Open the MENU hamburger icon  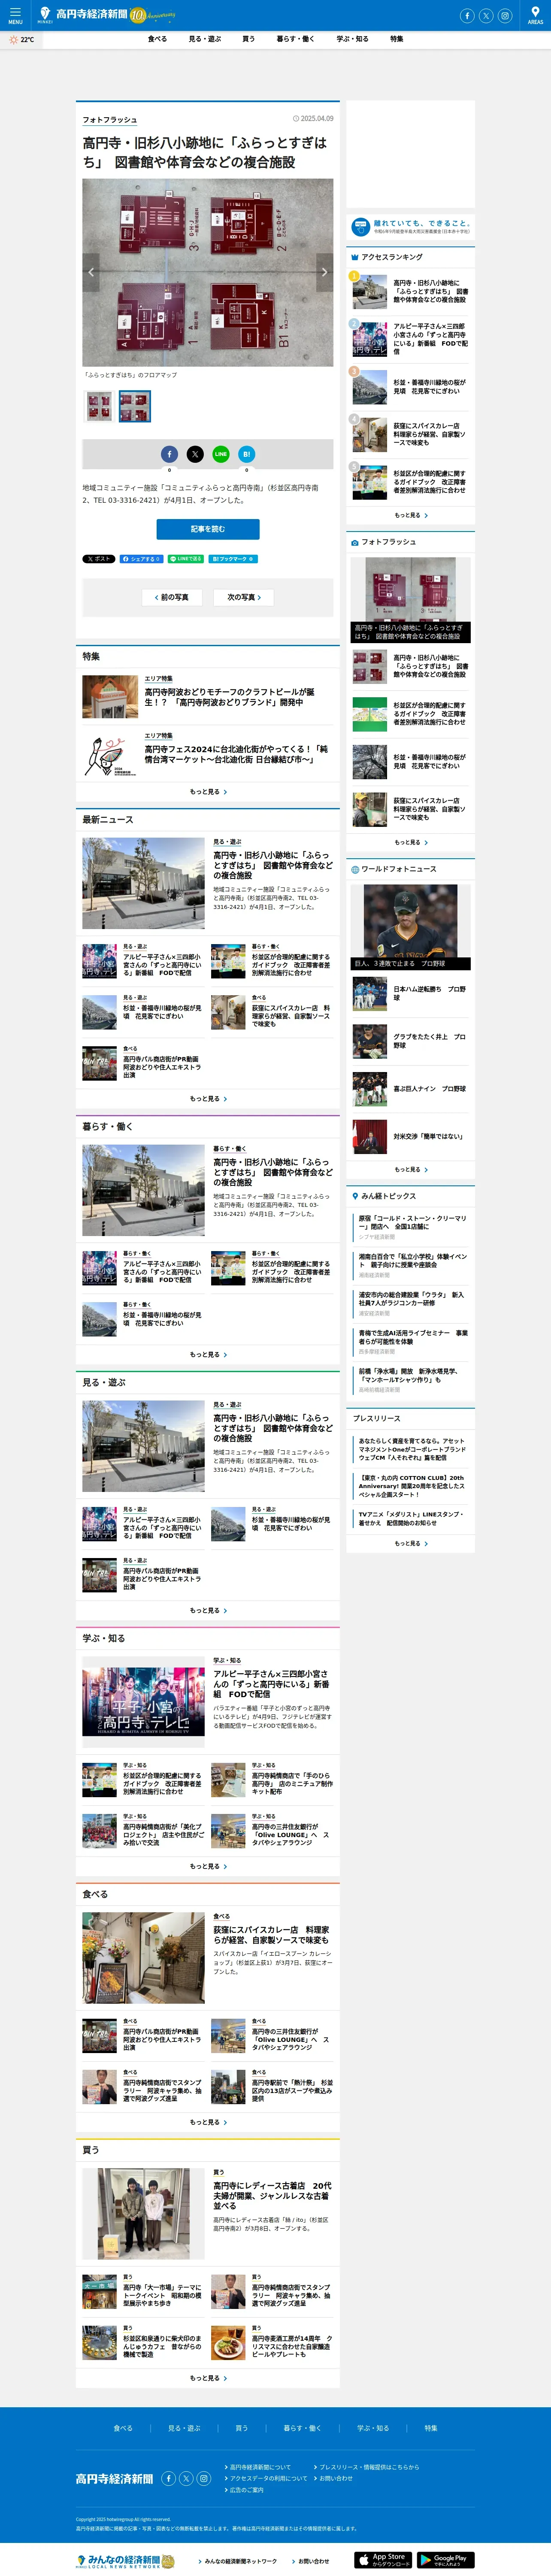click(x=15, y=15)
